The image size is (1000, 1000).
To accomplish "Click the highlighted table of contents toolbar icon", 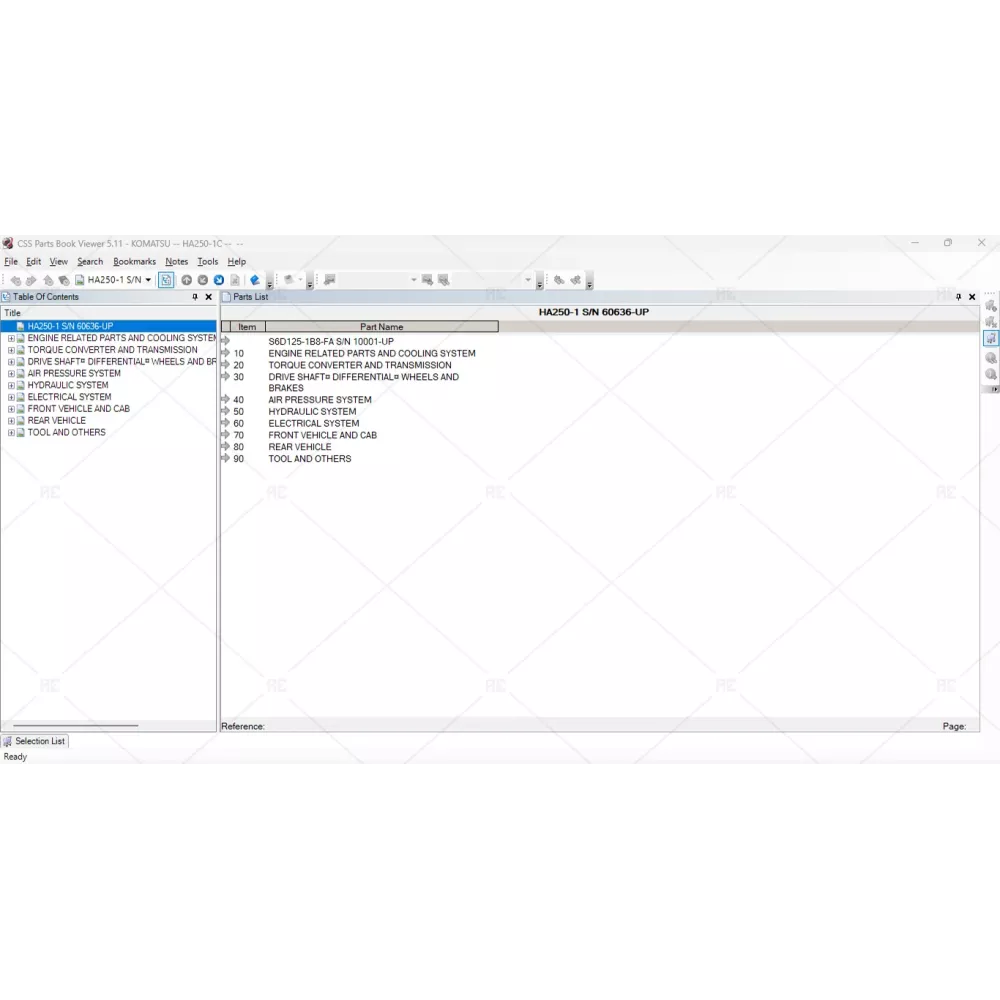I will (166, 280).
